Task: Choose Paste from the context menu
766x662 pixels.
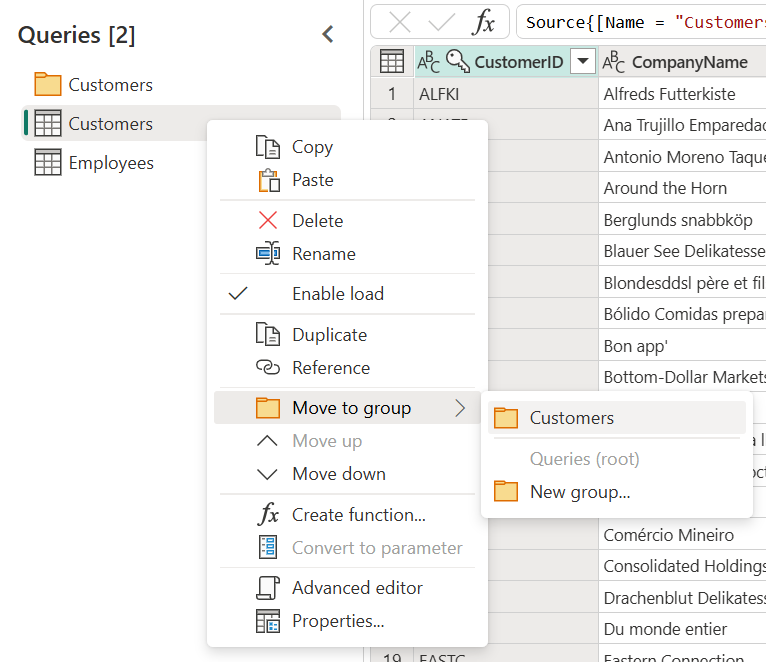Action: 347,180
